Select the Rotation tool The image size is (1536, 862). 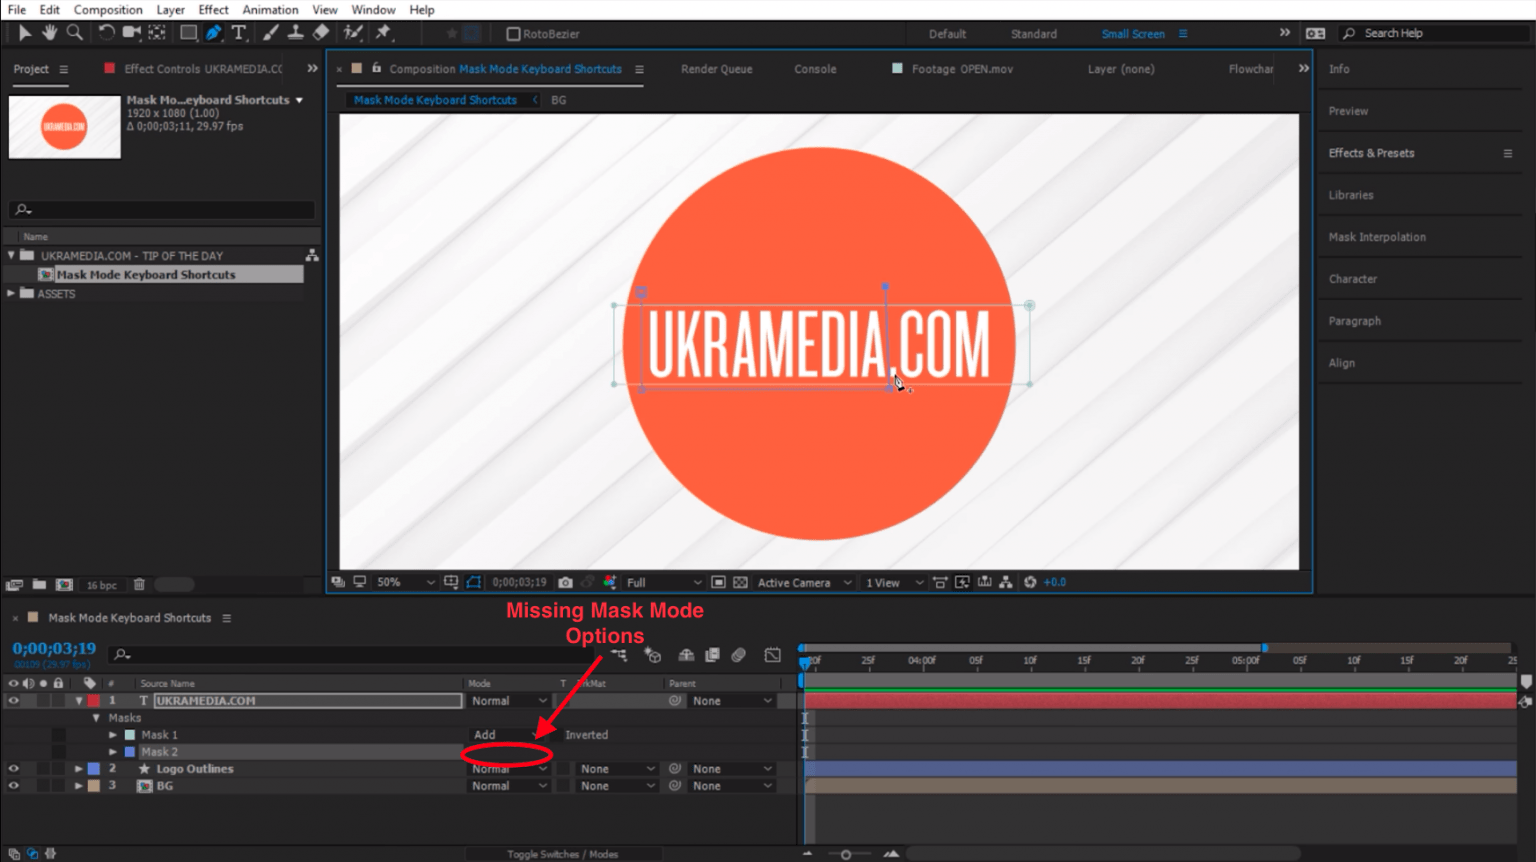(106, 33)
